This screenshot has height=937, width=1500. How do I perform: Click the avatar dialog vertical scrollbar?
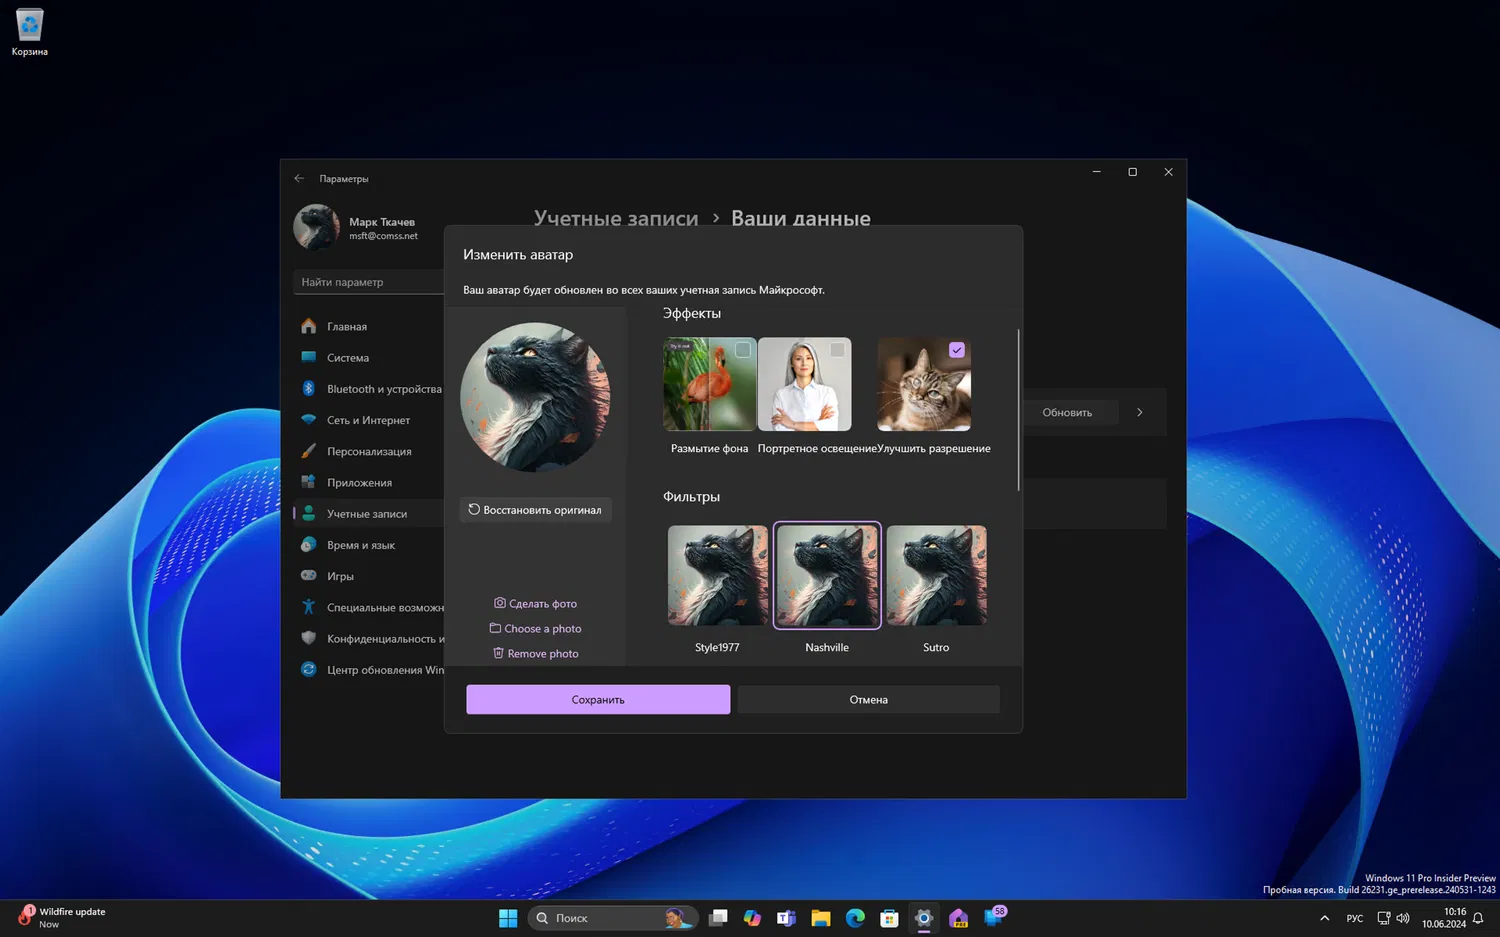point(1018,410)
